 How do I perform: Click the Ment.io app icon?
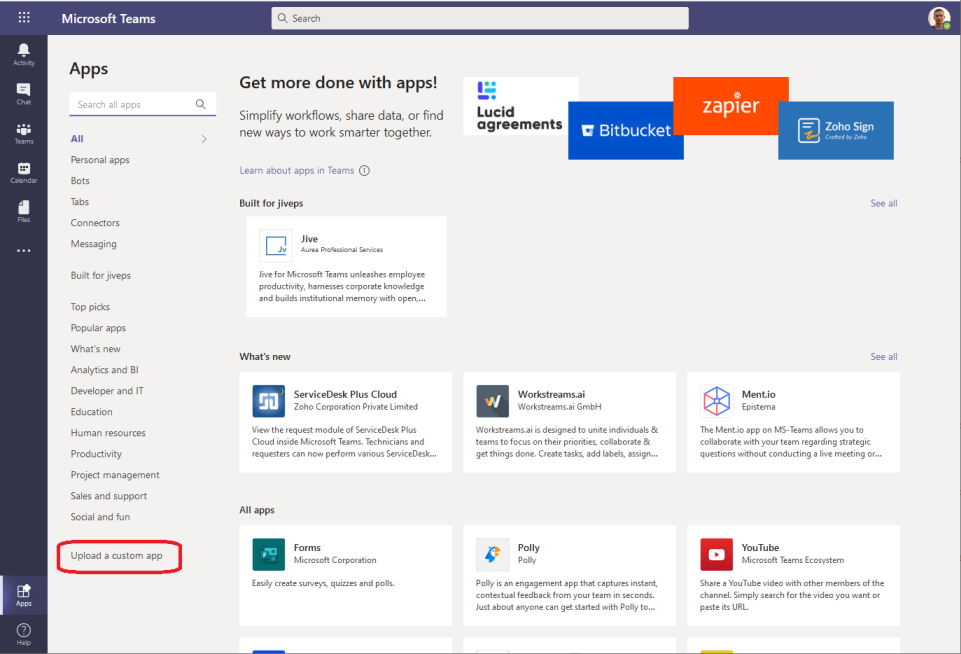(716, 401)
